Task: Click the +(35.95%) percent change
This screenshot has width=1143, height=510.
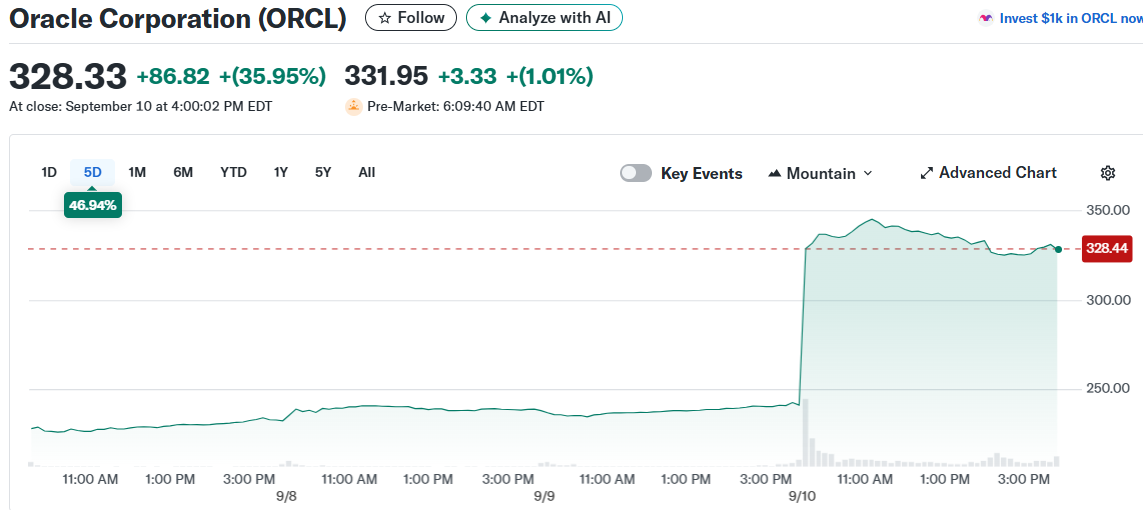Action: 273,76
